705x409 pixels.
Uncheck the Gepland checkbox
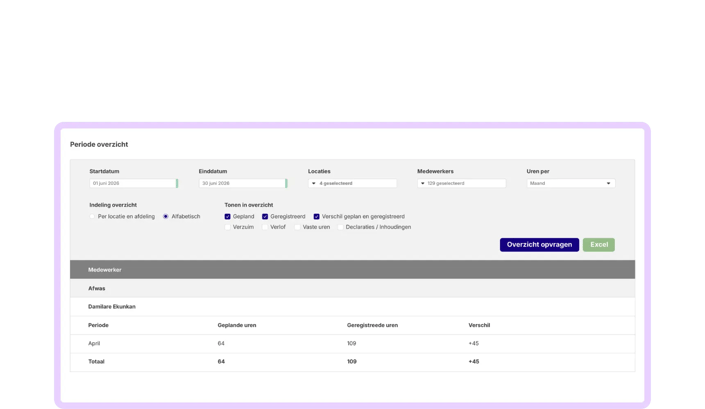click(x=228, y=217)
